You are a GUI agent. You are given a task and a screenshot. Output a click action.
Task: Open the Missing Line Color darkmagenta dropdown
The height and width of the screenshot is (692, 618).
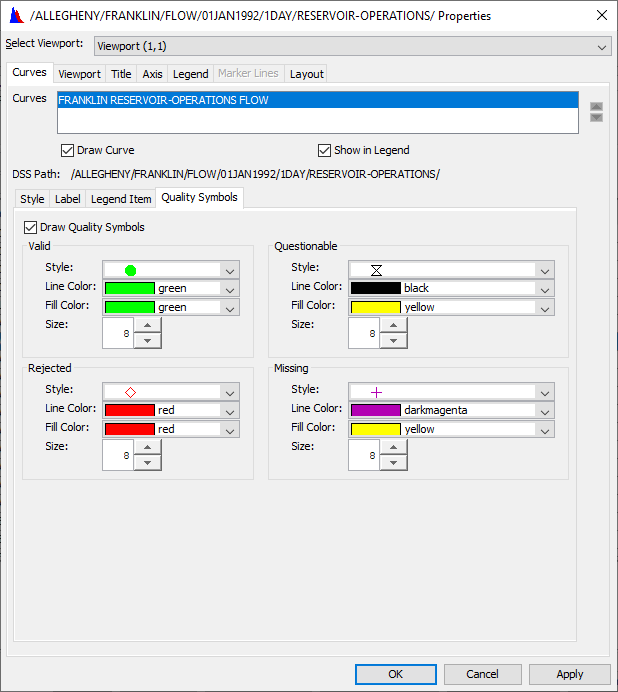[x=544, y=410]
